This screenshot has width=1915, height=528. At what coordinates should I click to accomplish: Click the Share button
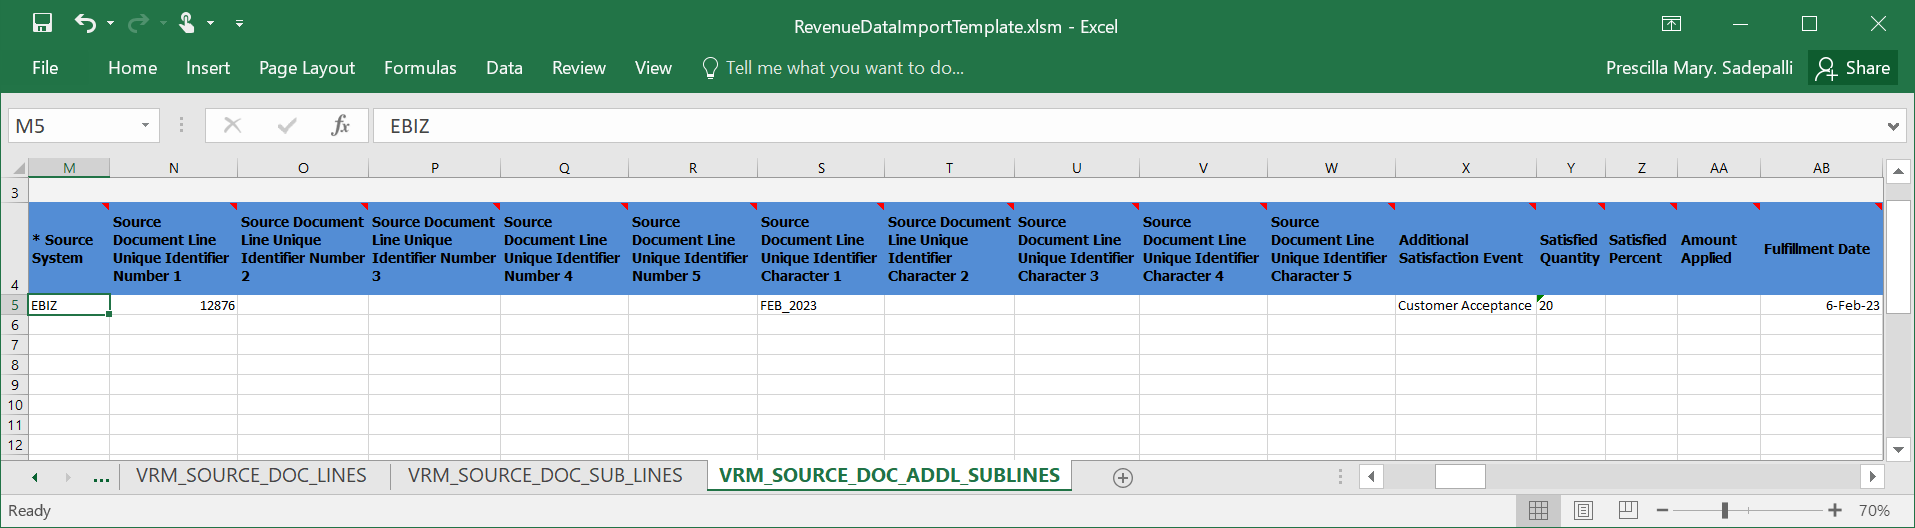pos(1853,68)
